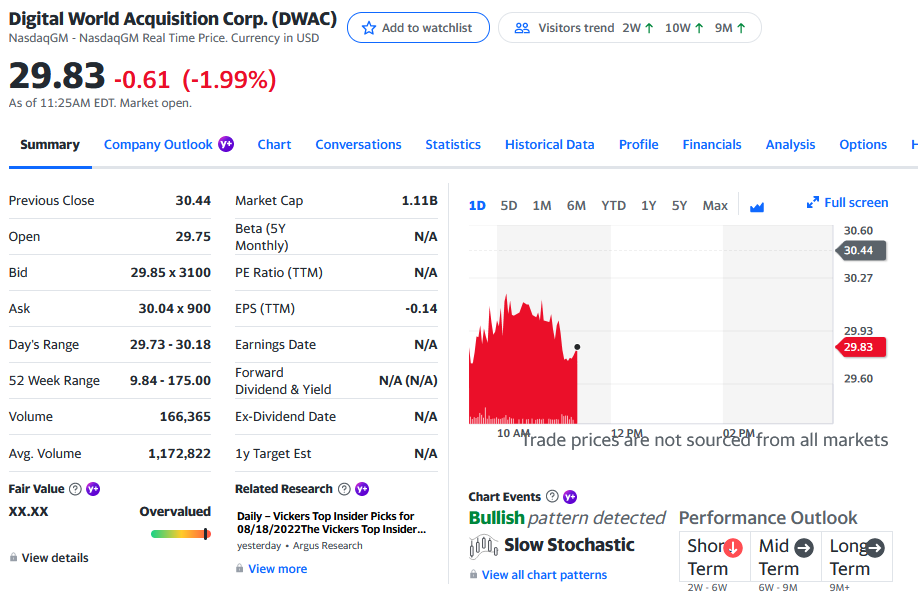
Task: Open the Summary tab
Action: (x=50, y=145)
